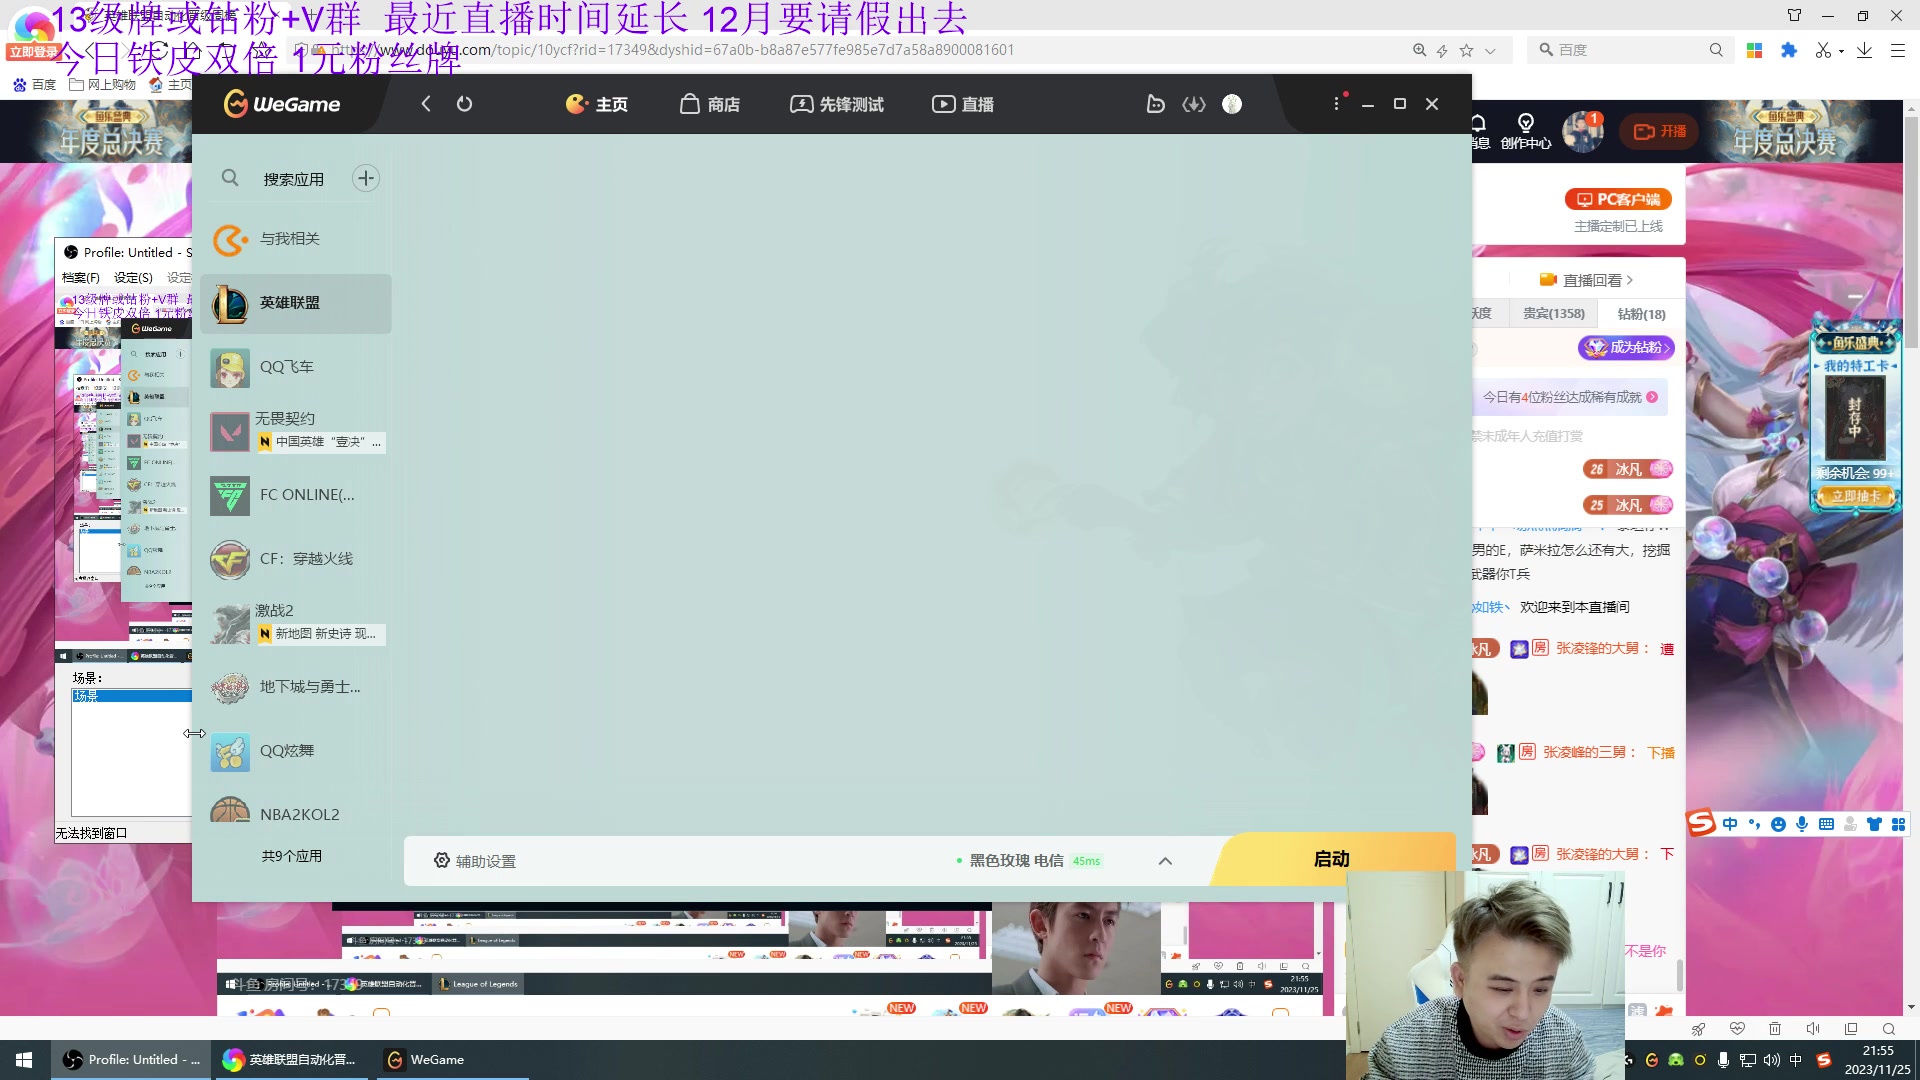Click WeGame mascot messages icon
The height and width of the screenshot is (1080, 1920).
pyautogui.click(x=1155, y=104)
